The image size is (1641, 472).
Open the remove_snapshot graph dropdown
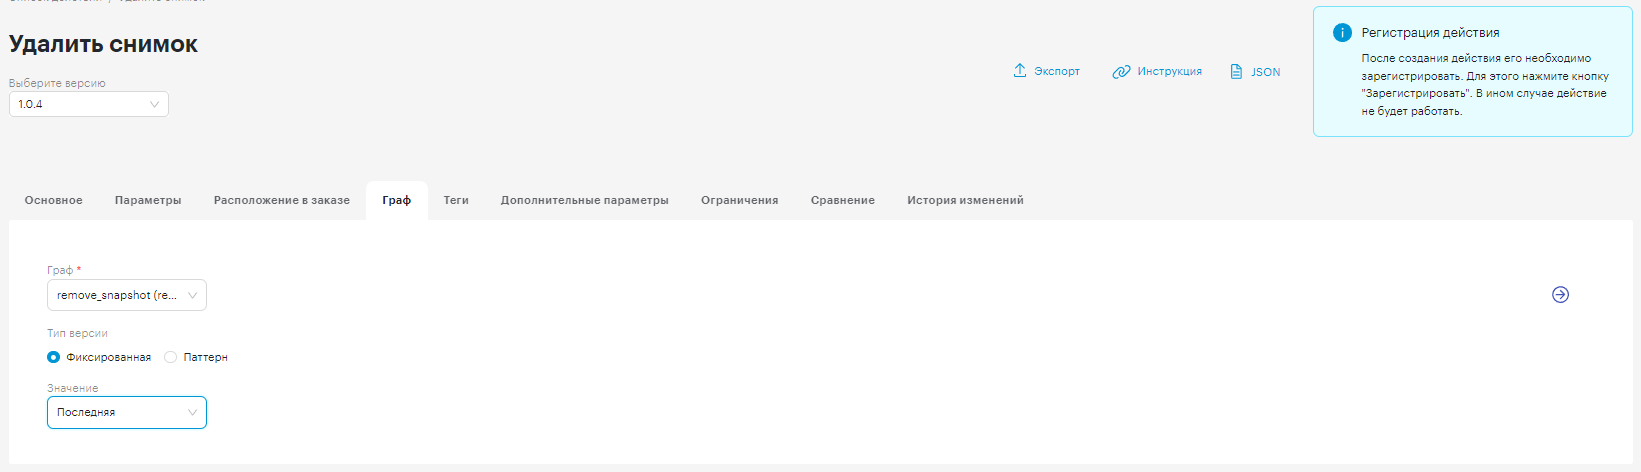coord(127,295)
